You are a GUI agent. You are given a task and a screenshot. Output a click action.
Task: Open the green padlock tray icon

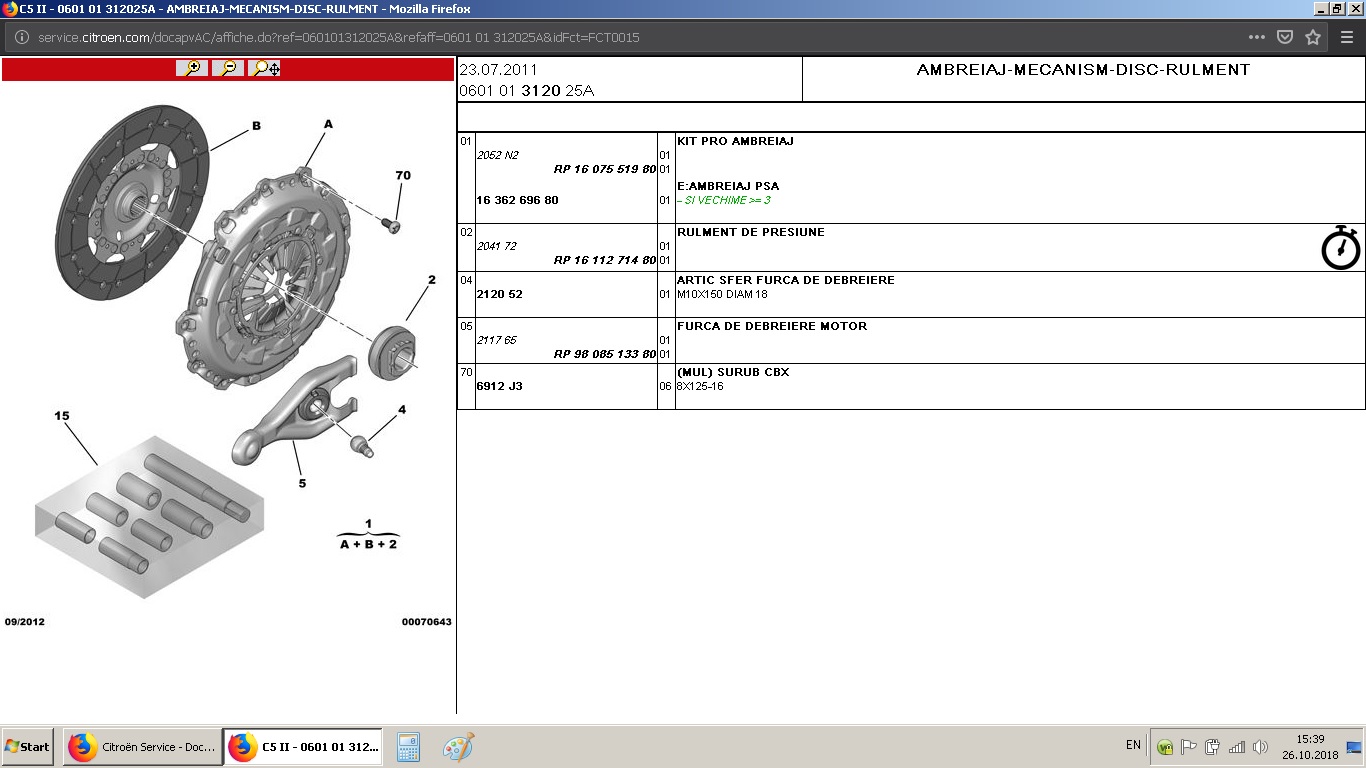coord(1164,747)
